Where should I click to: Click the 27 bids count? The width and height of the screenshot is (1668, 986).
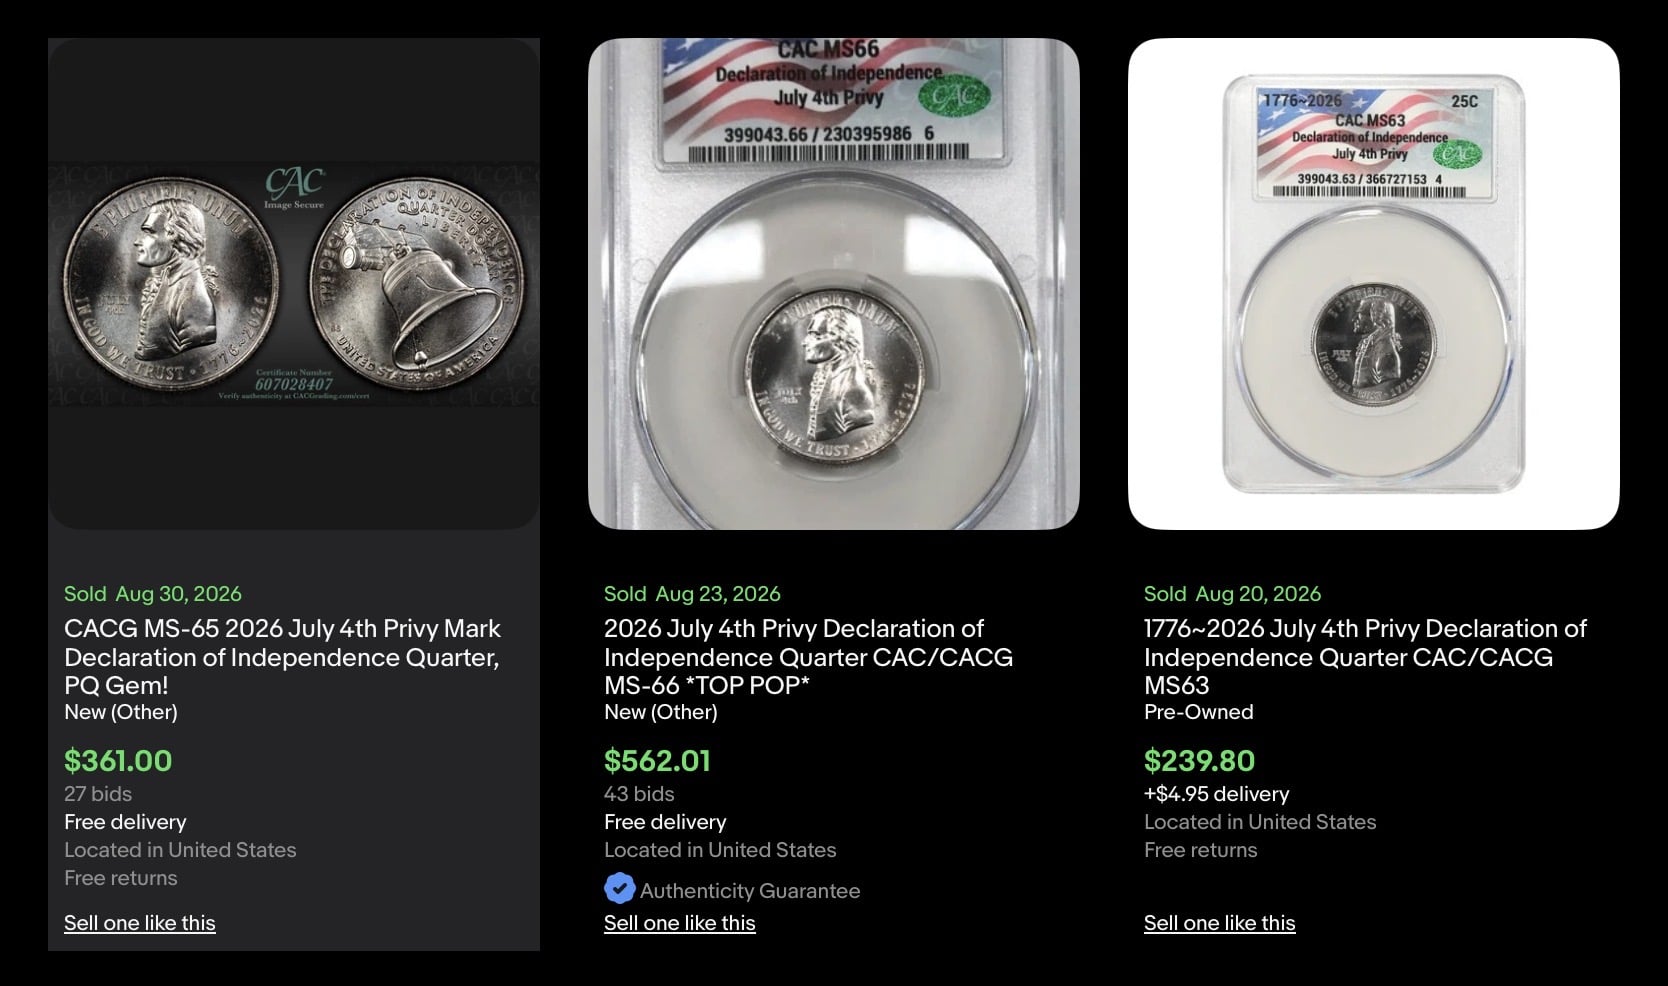[x=98, y=794]
